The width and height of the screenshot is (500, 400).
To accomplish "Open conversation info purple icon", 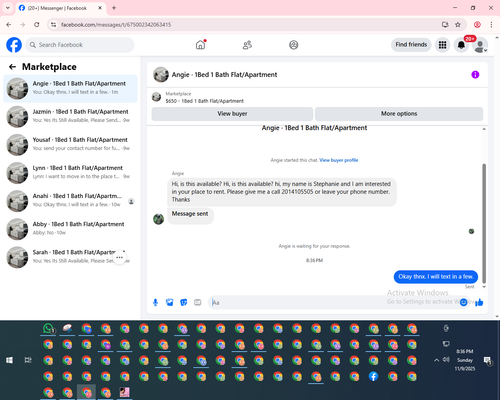I will 475,75.
